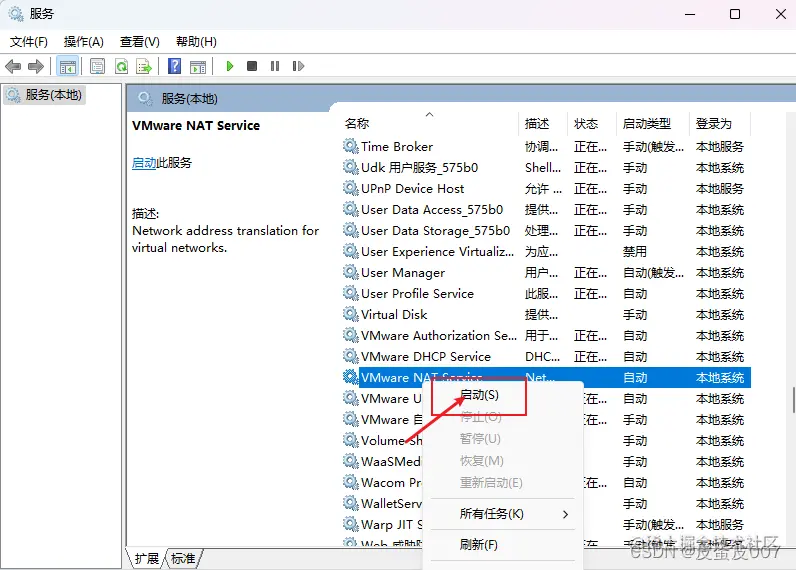Select the Virtual Disk service name
Screen dimensions: 796x570
(x=394, y=315)
